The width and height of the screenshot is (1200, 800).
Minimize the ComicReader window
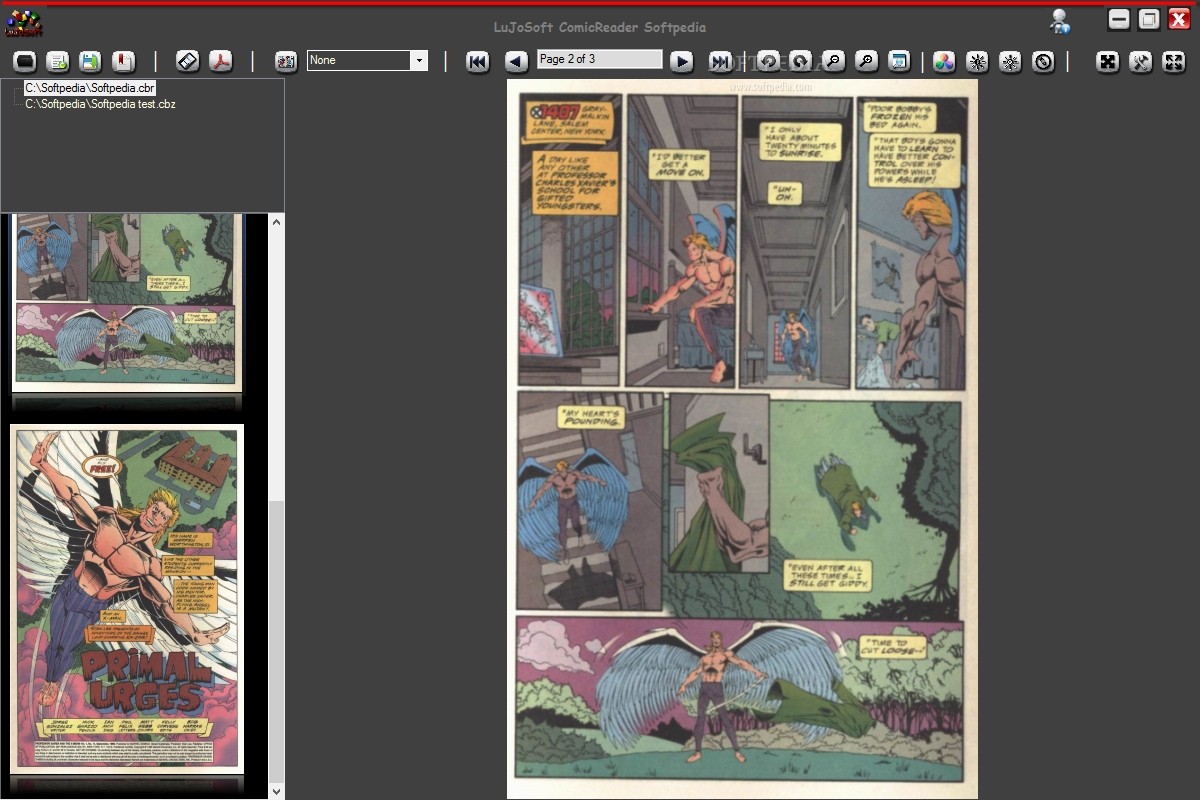pyautogui.click(x=1119, y=19)
